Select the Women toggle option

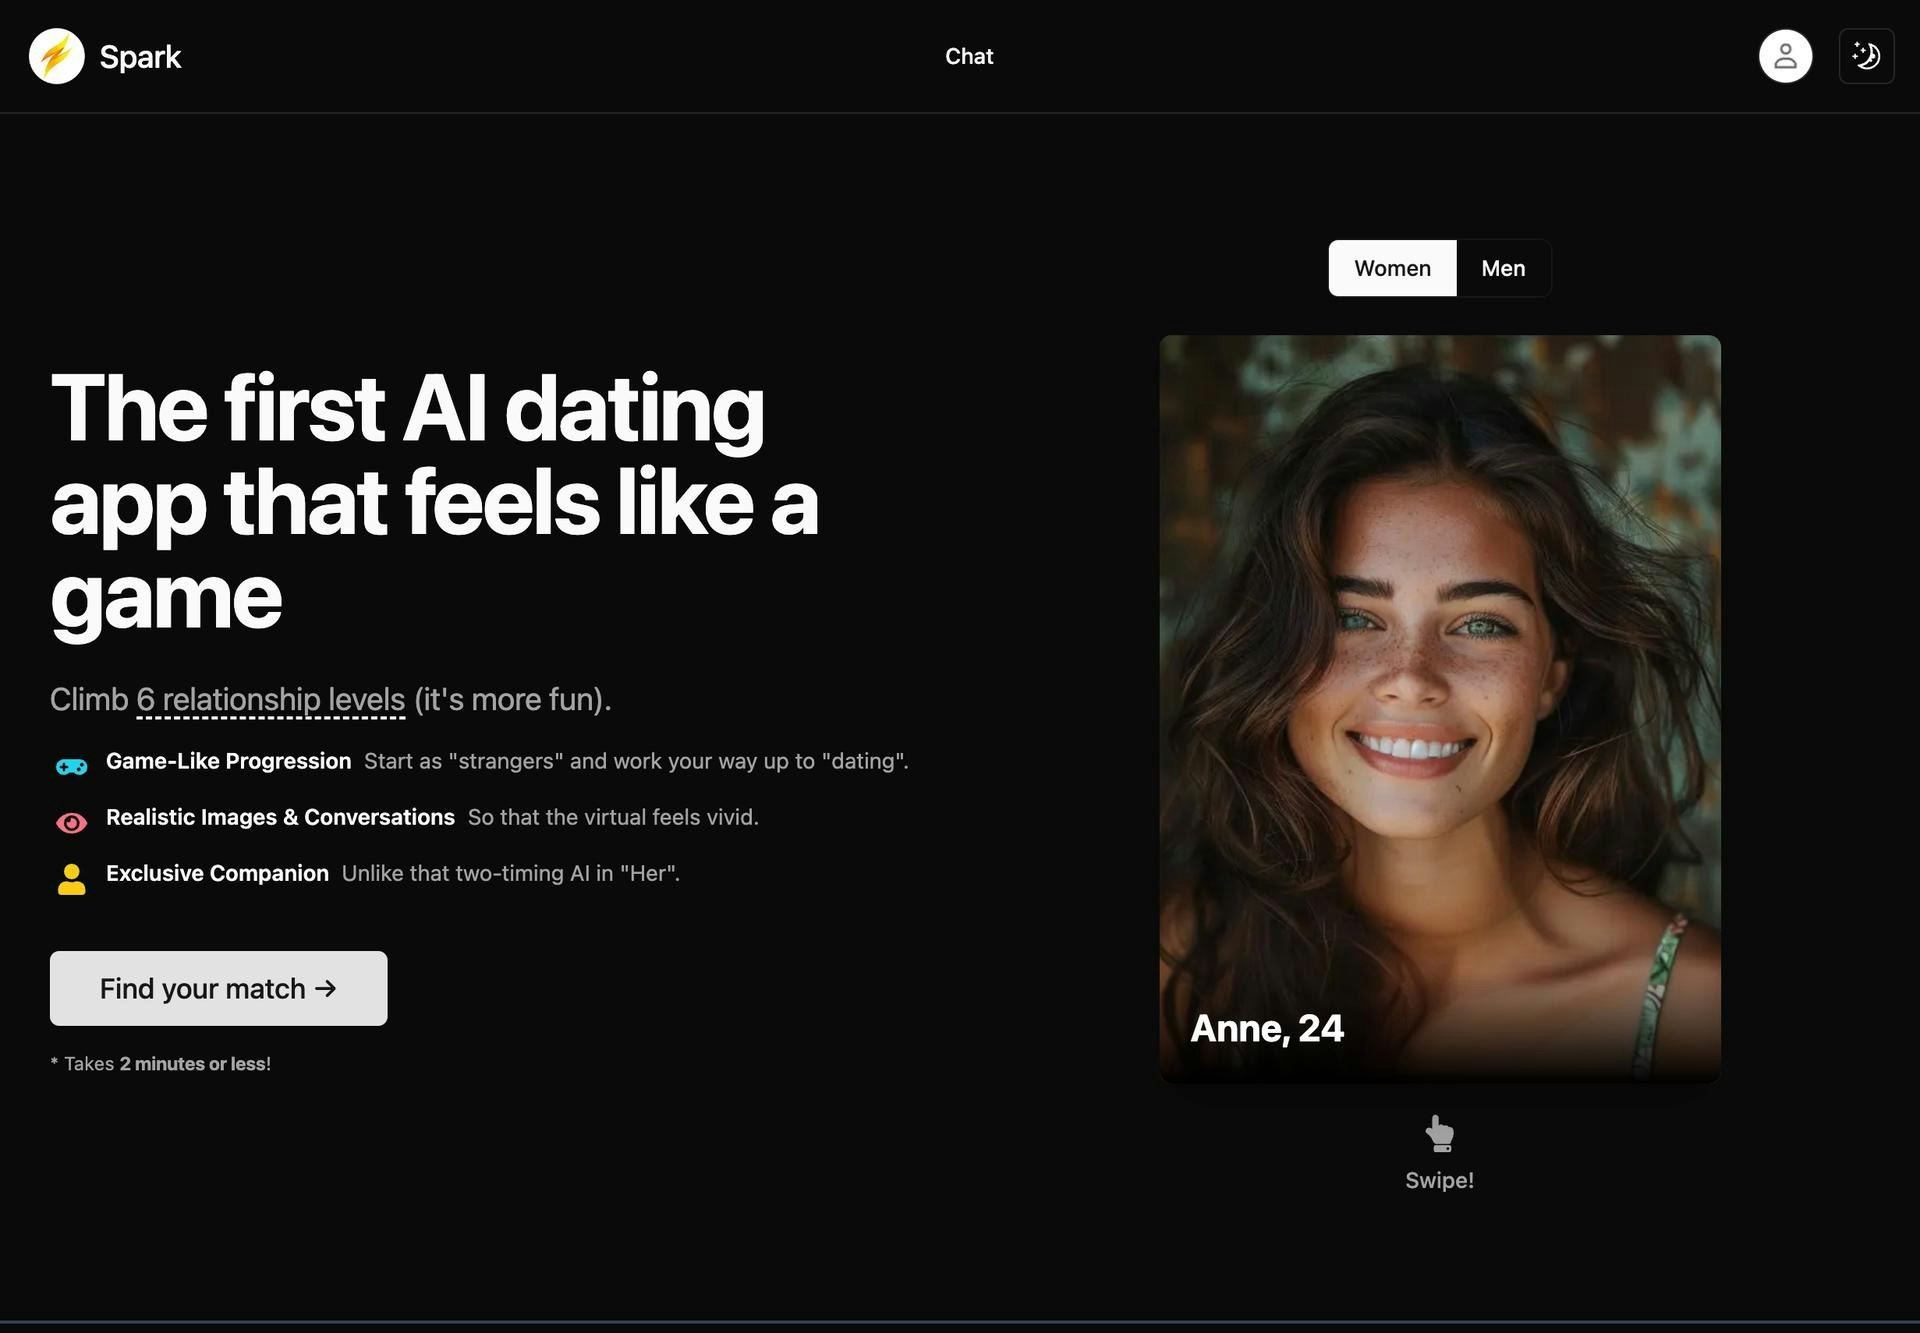(1392, 268)
